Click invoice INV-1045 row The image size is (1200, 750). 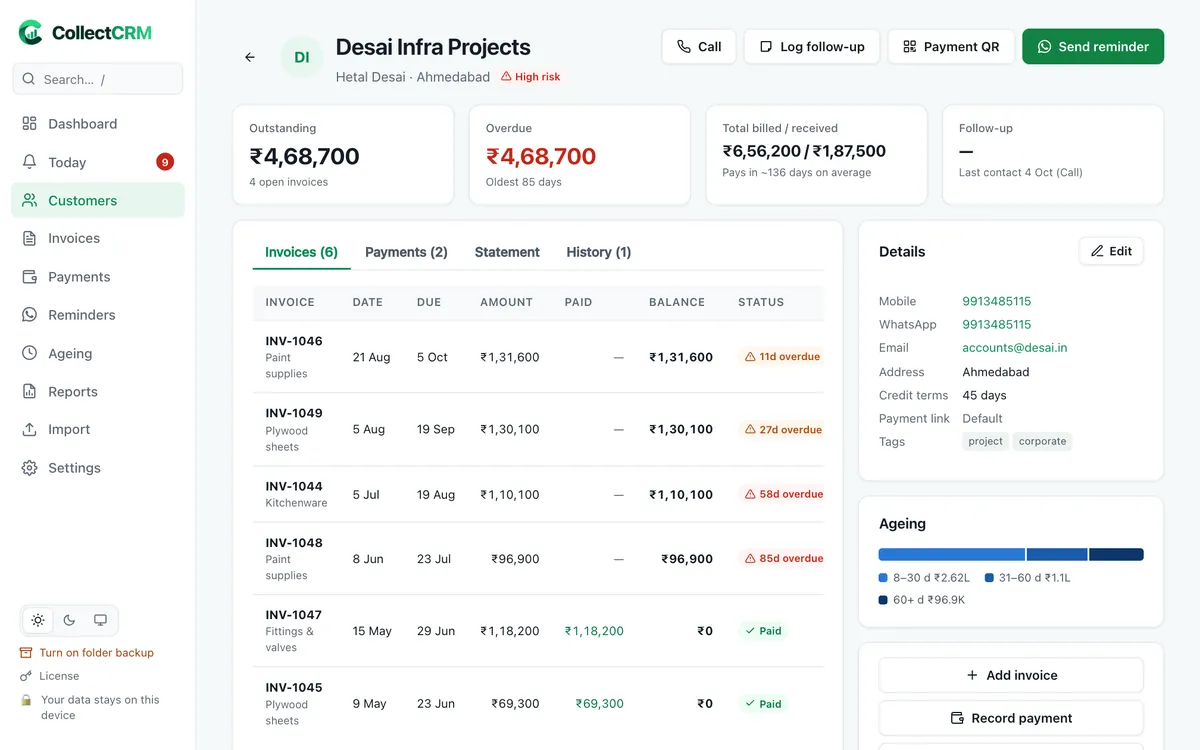538,703
